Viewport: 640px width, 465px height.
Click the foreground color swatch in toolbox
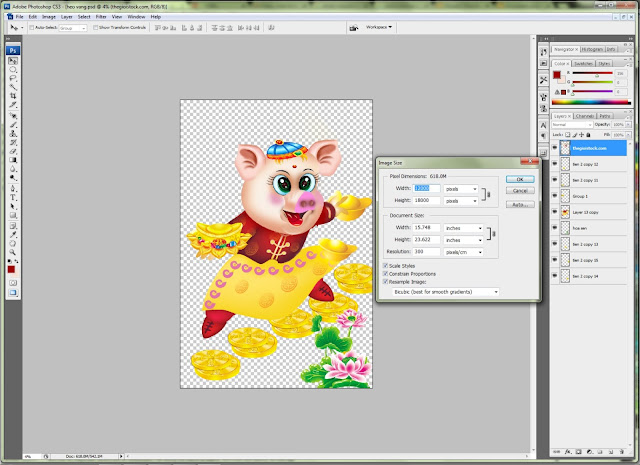(11, 269)
